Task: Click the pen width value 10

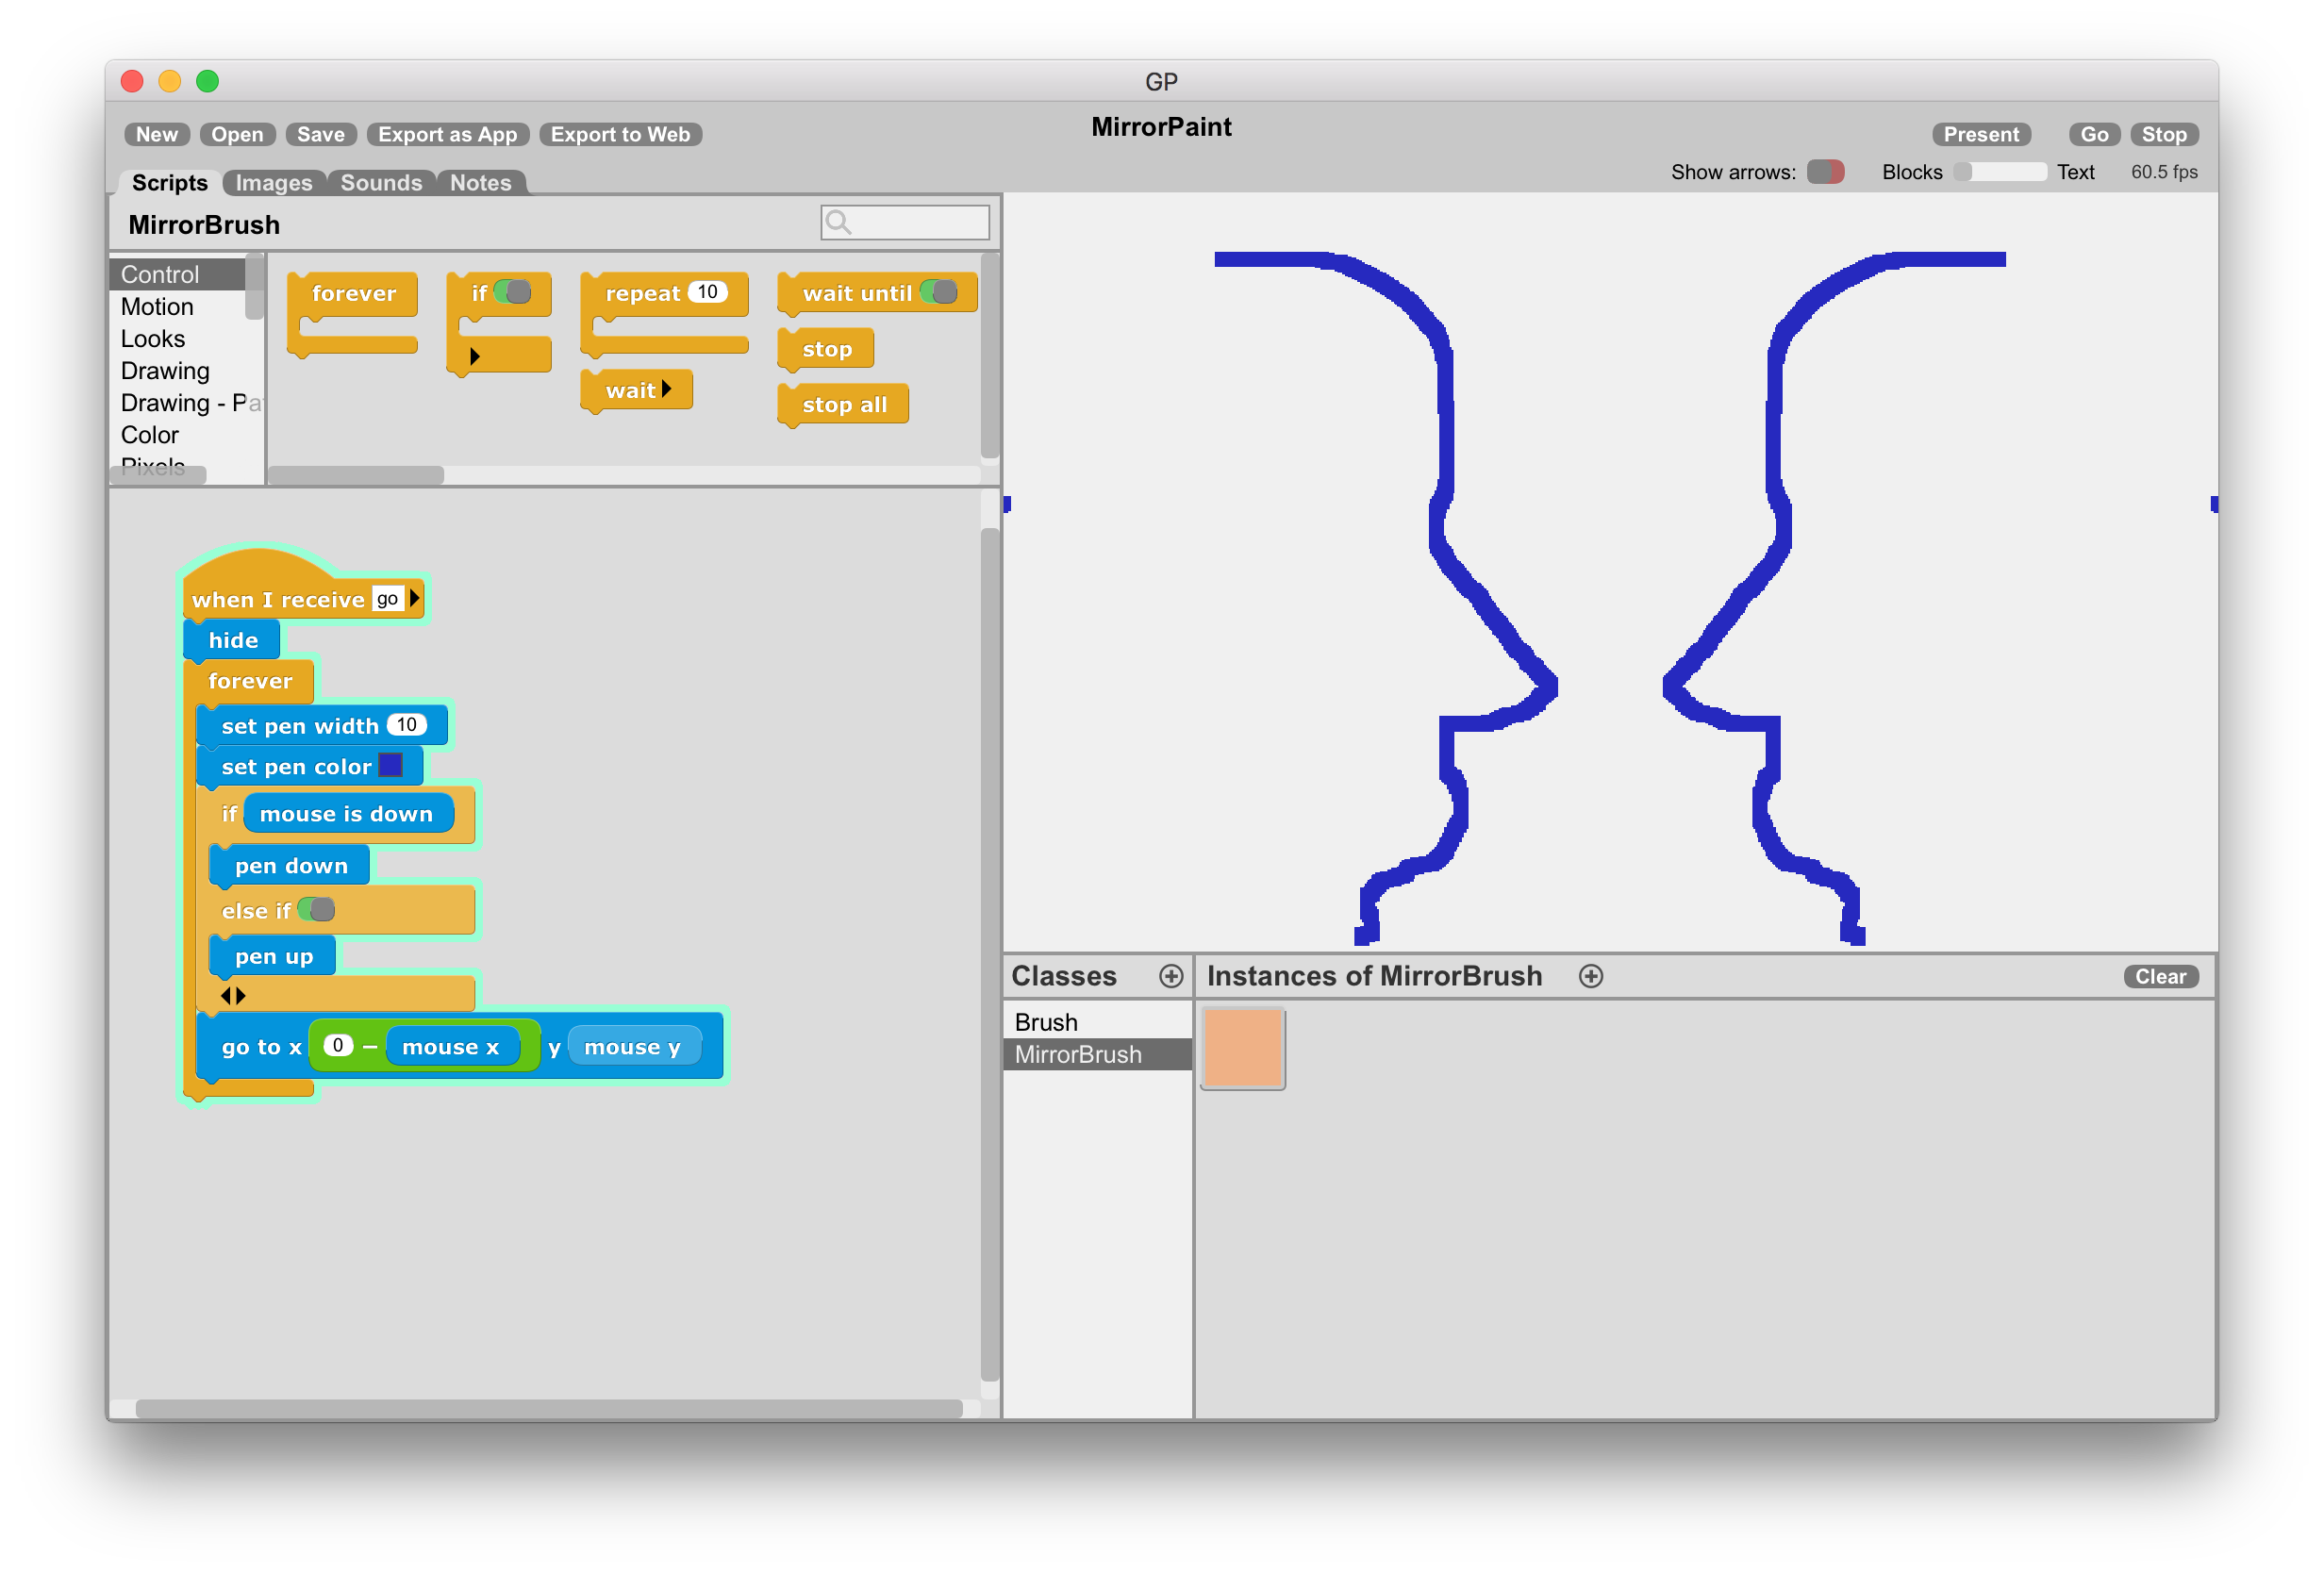Action: tap(406, 724)
